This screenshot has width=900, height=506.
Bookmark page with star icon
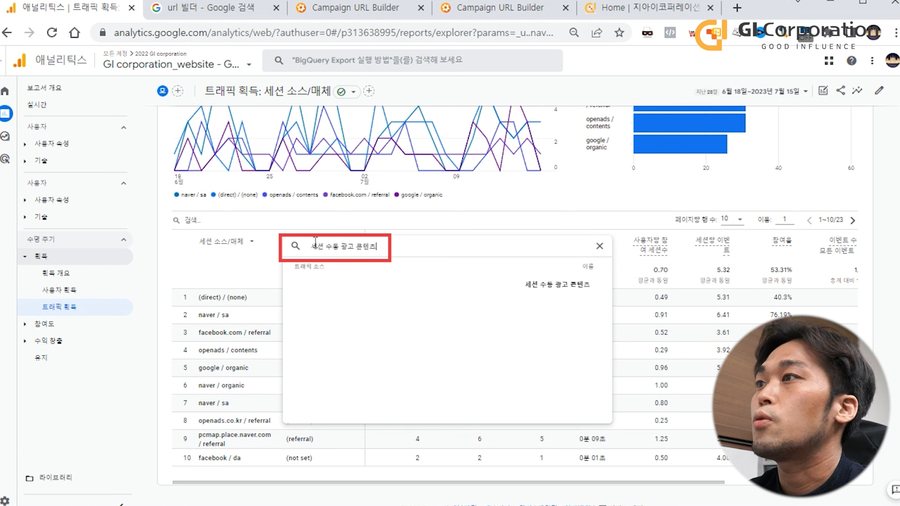619,33
